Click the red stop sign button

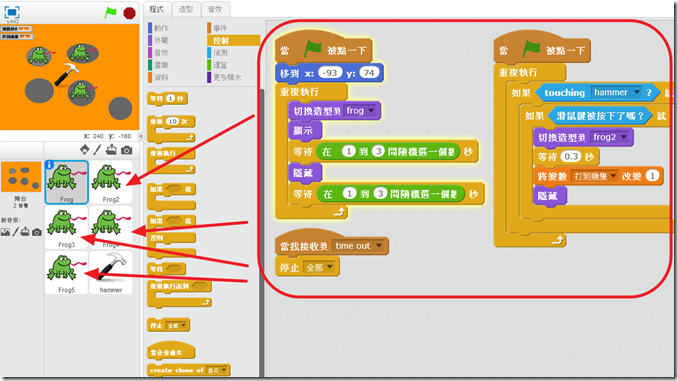click(129, 13)
